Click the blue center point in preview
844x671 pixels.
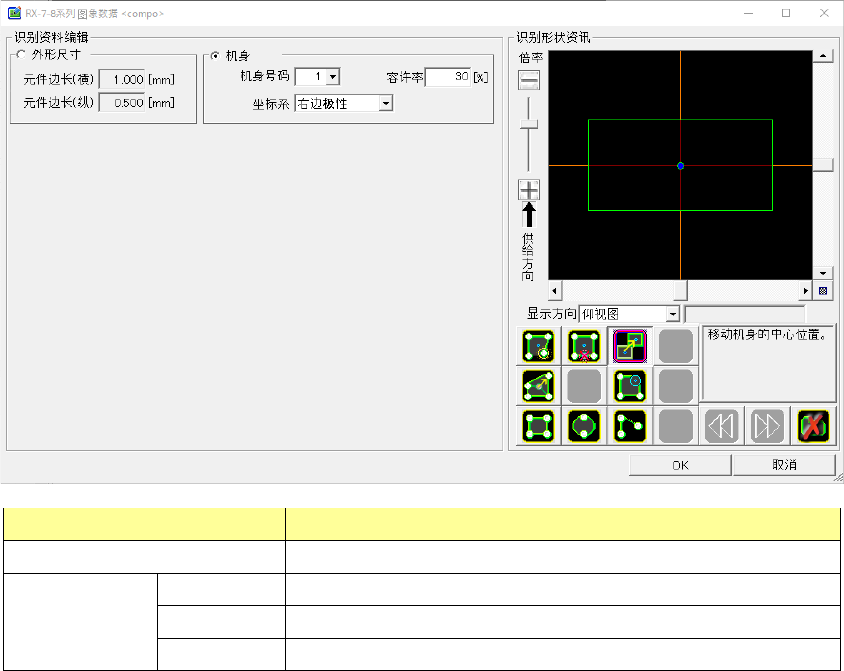(x=680, y=166)
